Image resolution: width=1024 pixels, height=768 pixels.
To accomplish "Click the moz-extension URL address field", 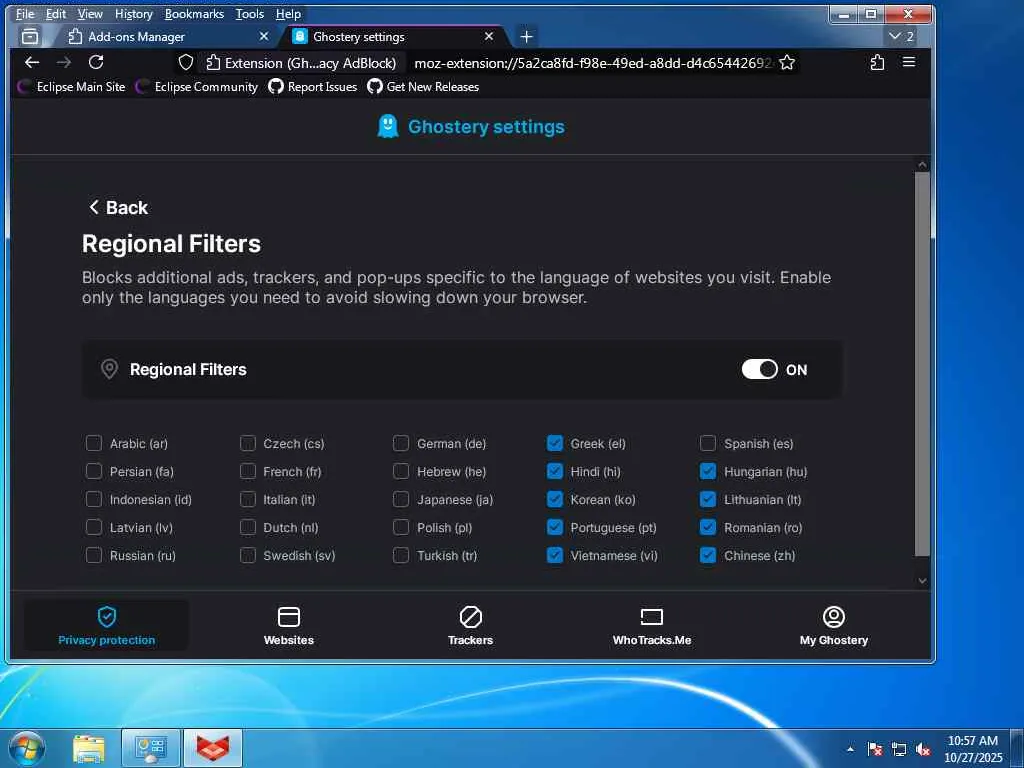I will 593,63.
